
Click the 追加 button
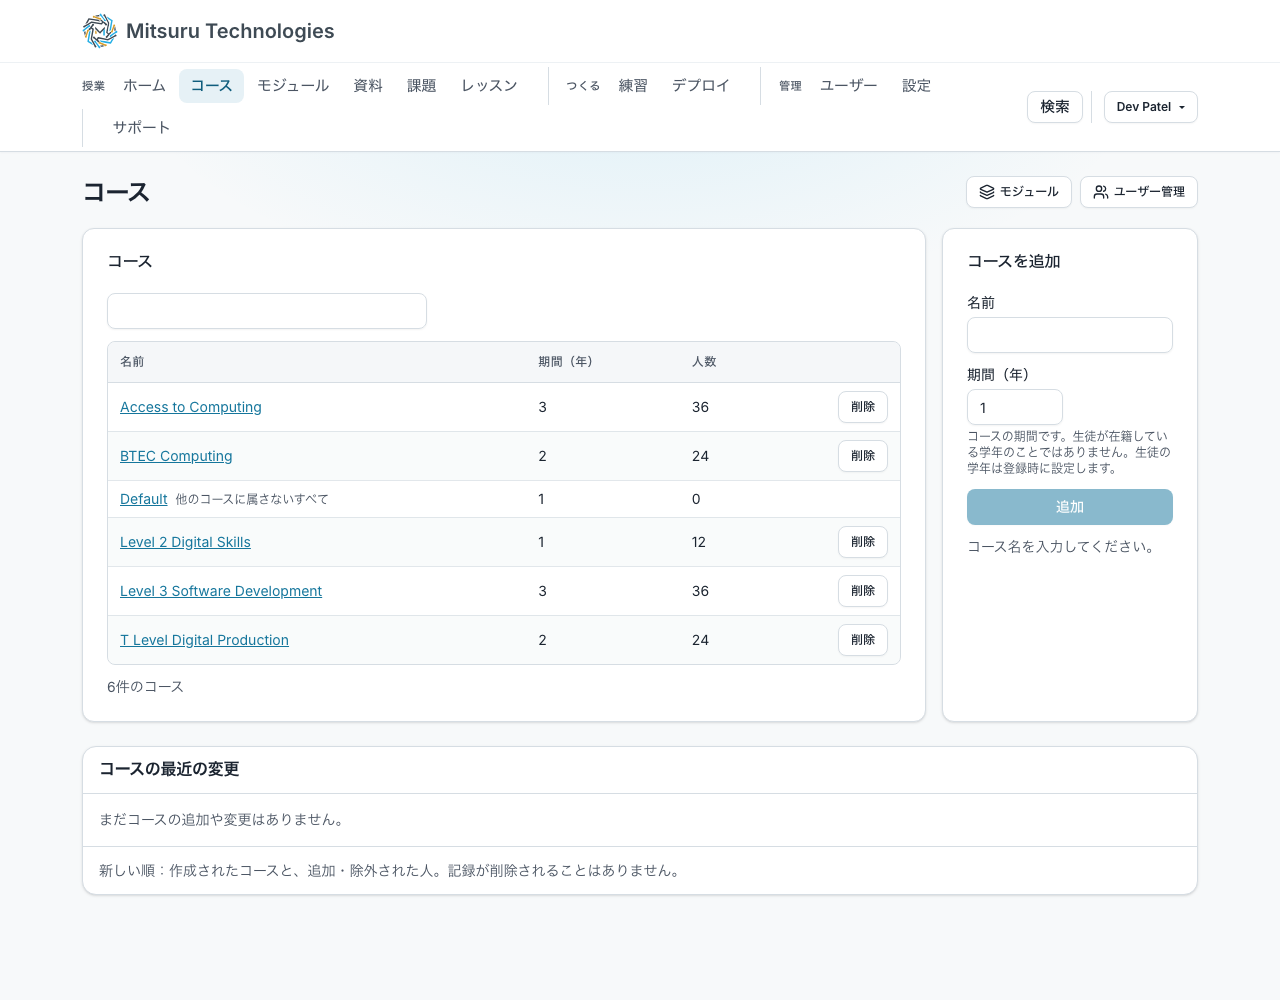[1070, 507]
